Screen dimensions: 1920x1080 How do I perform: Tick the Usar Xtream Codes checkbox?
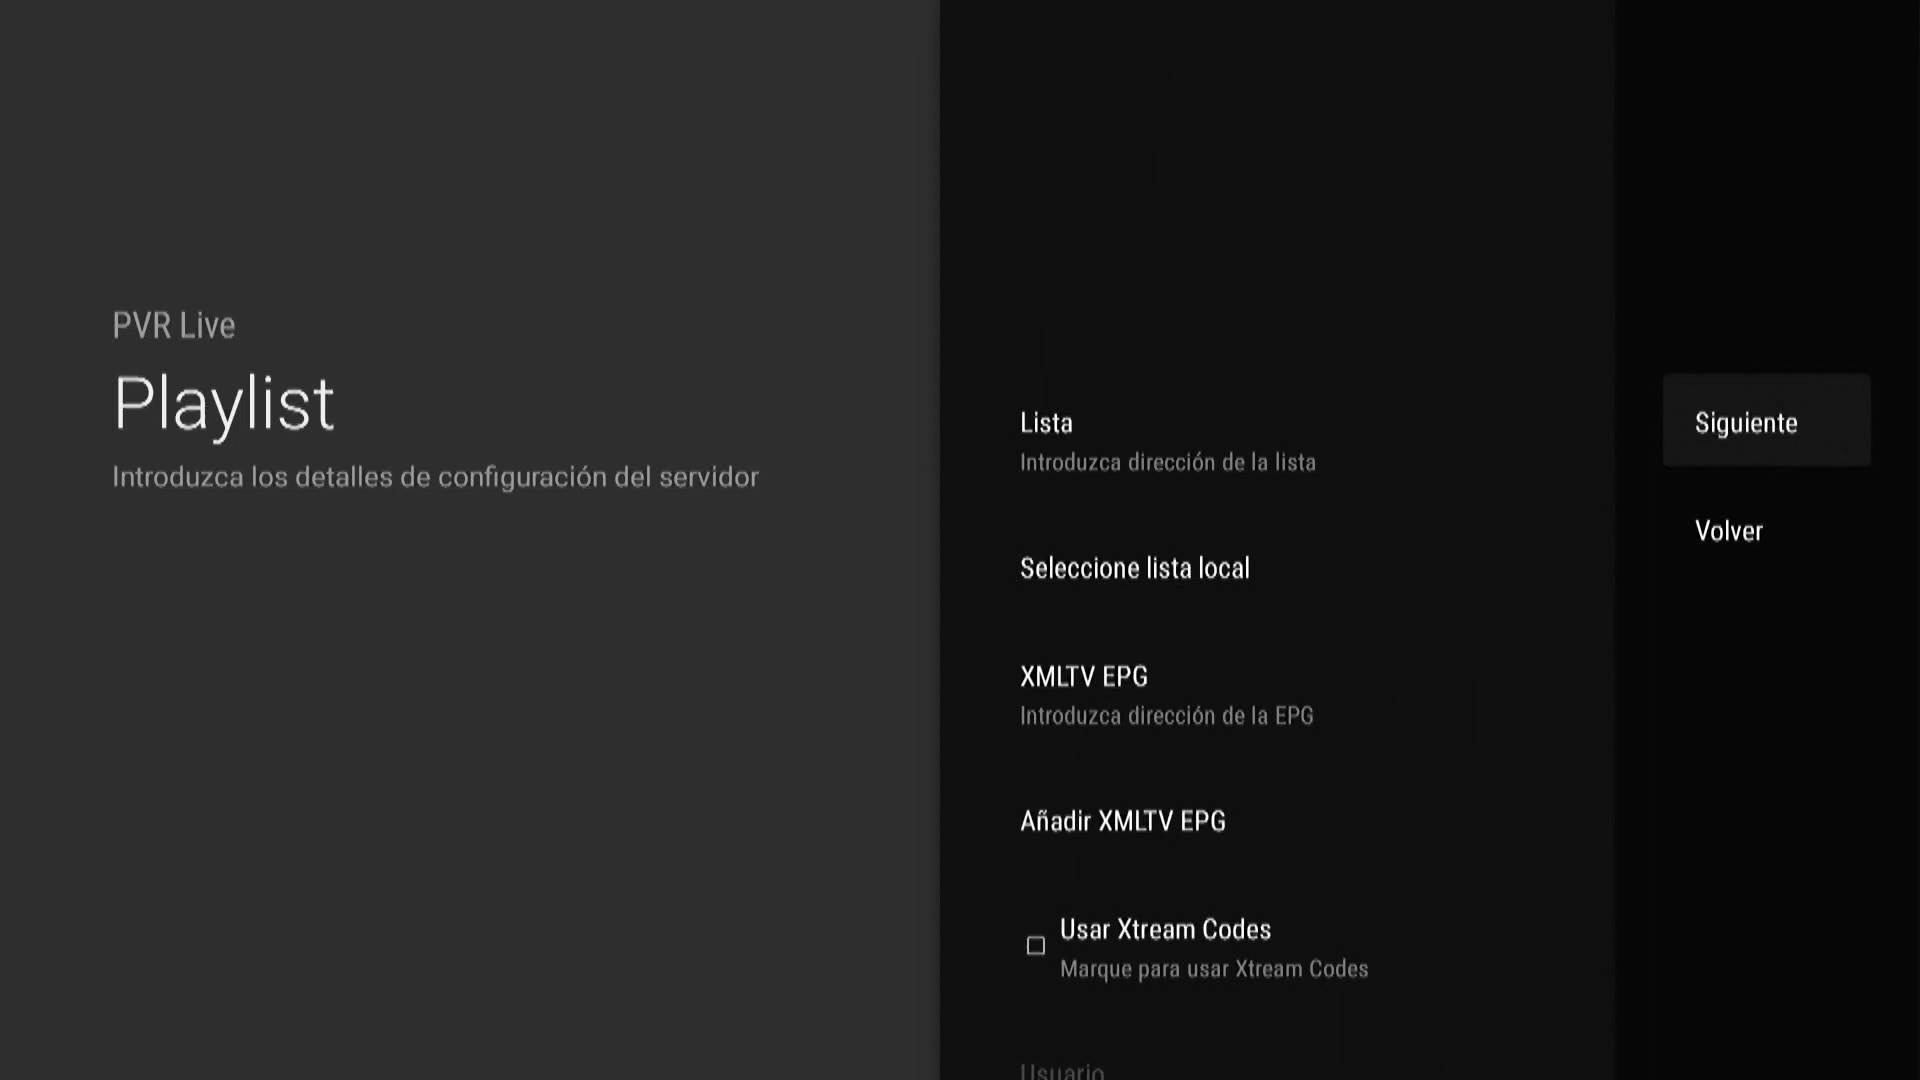click(x=1036, y=946)
